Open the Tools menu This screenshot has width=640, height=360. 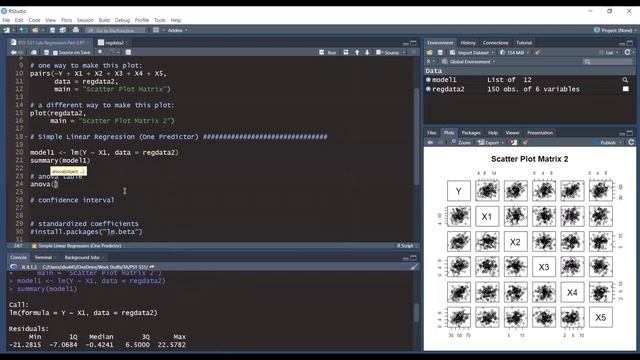(160, 20)
